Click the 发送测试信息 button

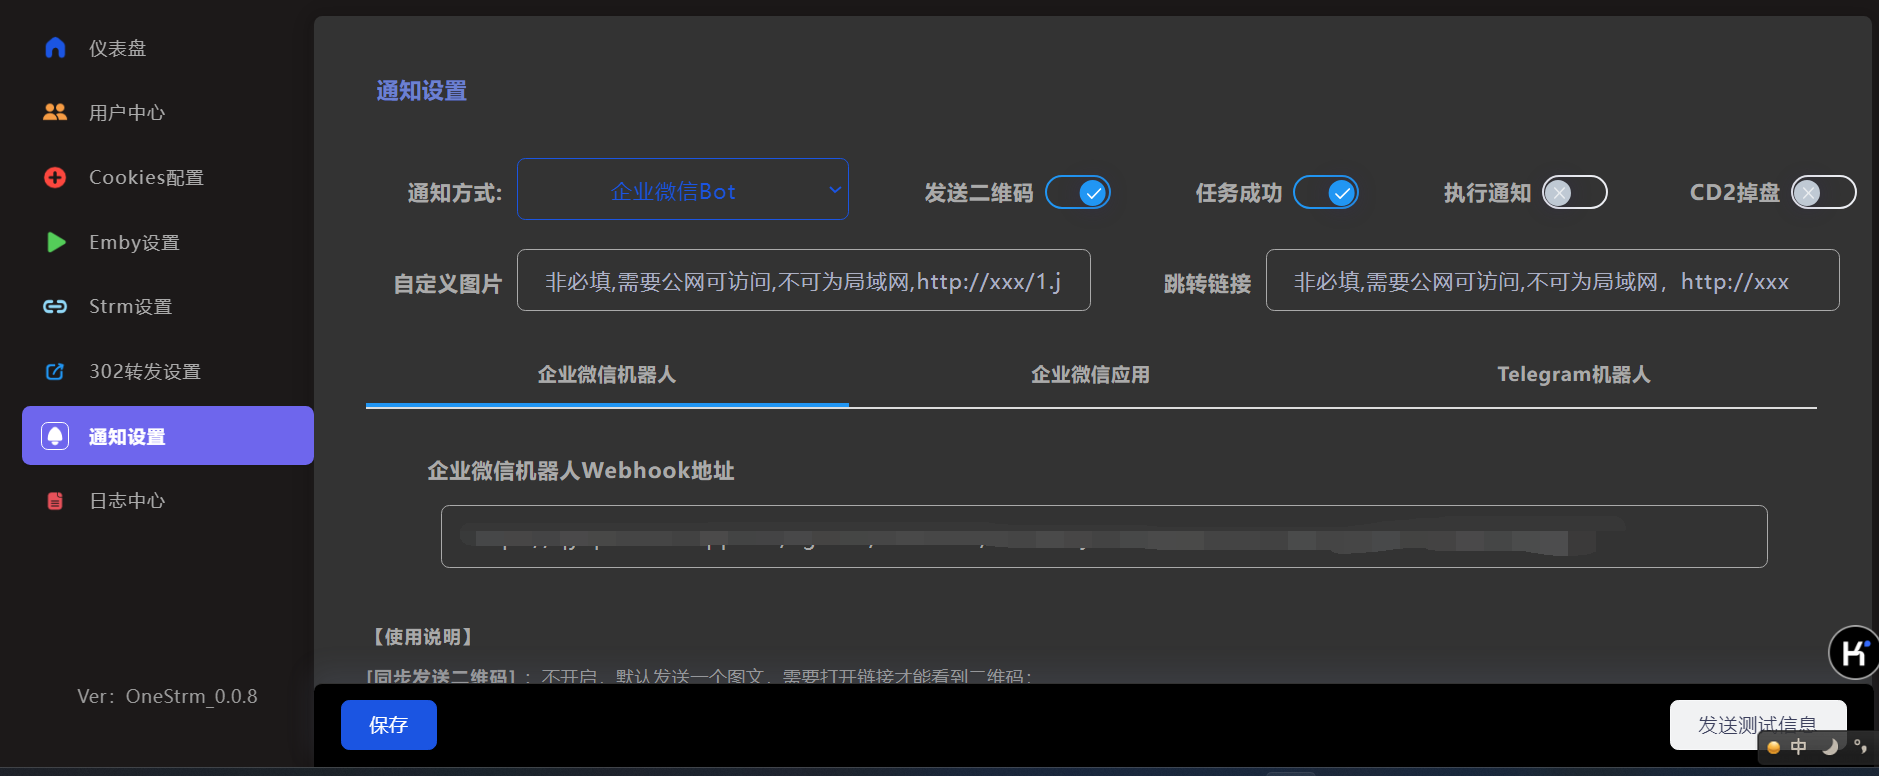(1757, 725)
